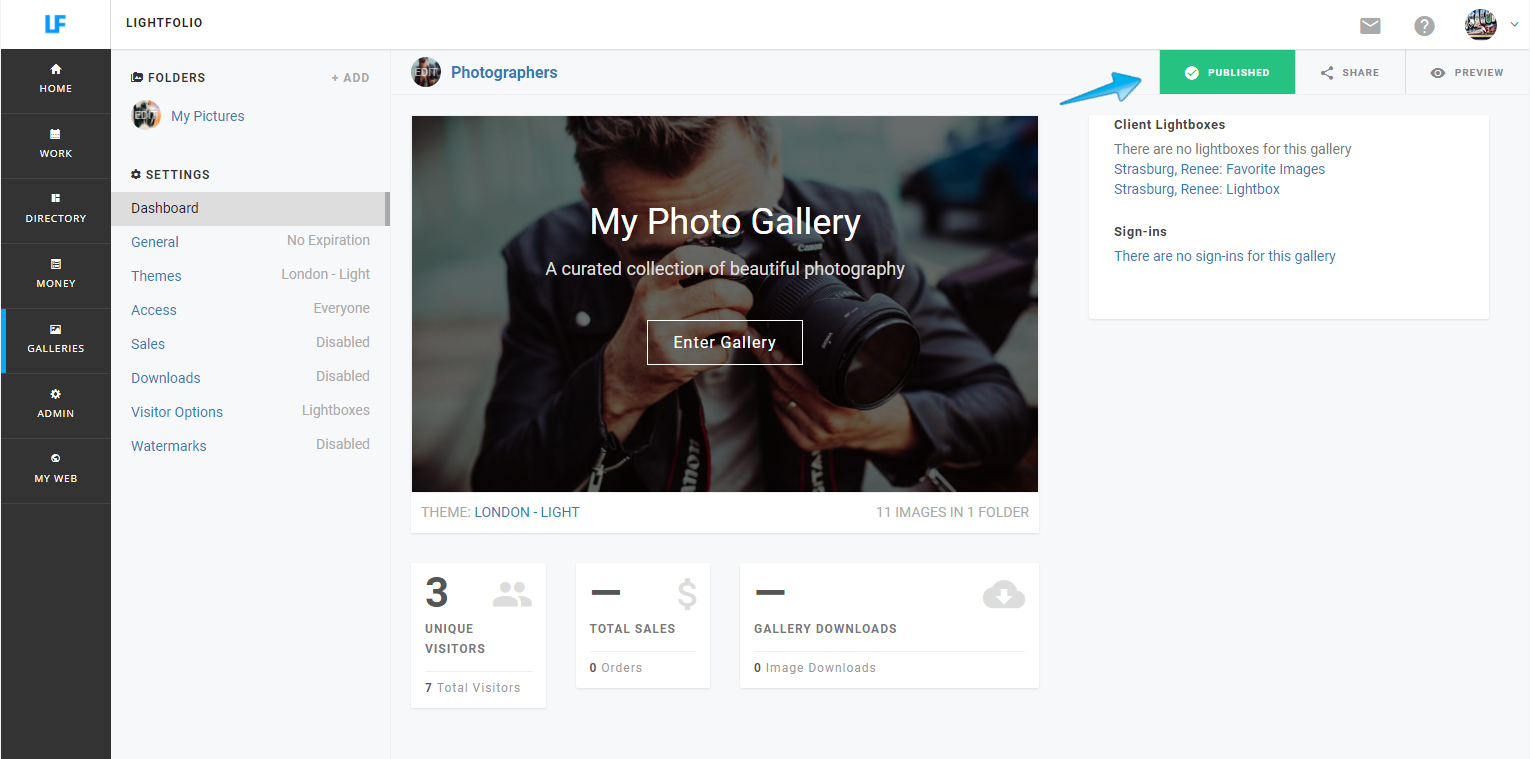The image size is (1530, 759).
Task: Open Themes settings
Action: click(156, 276)
